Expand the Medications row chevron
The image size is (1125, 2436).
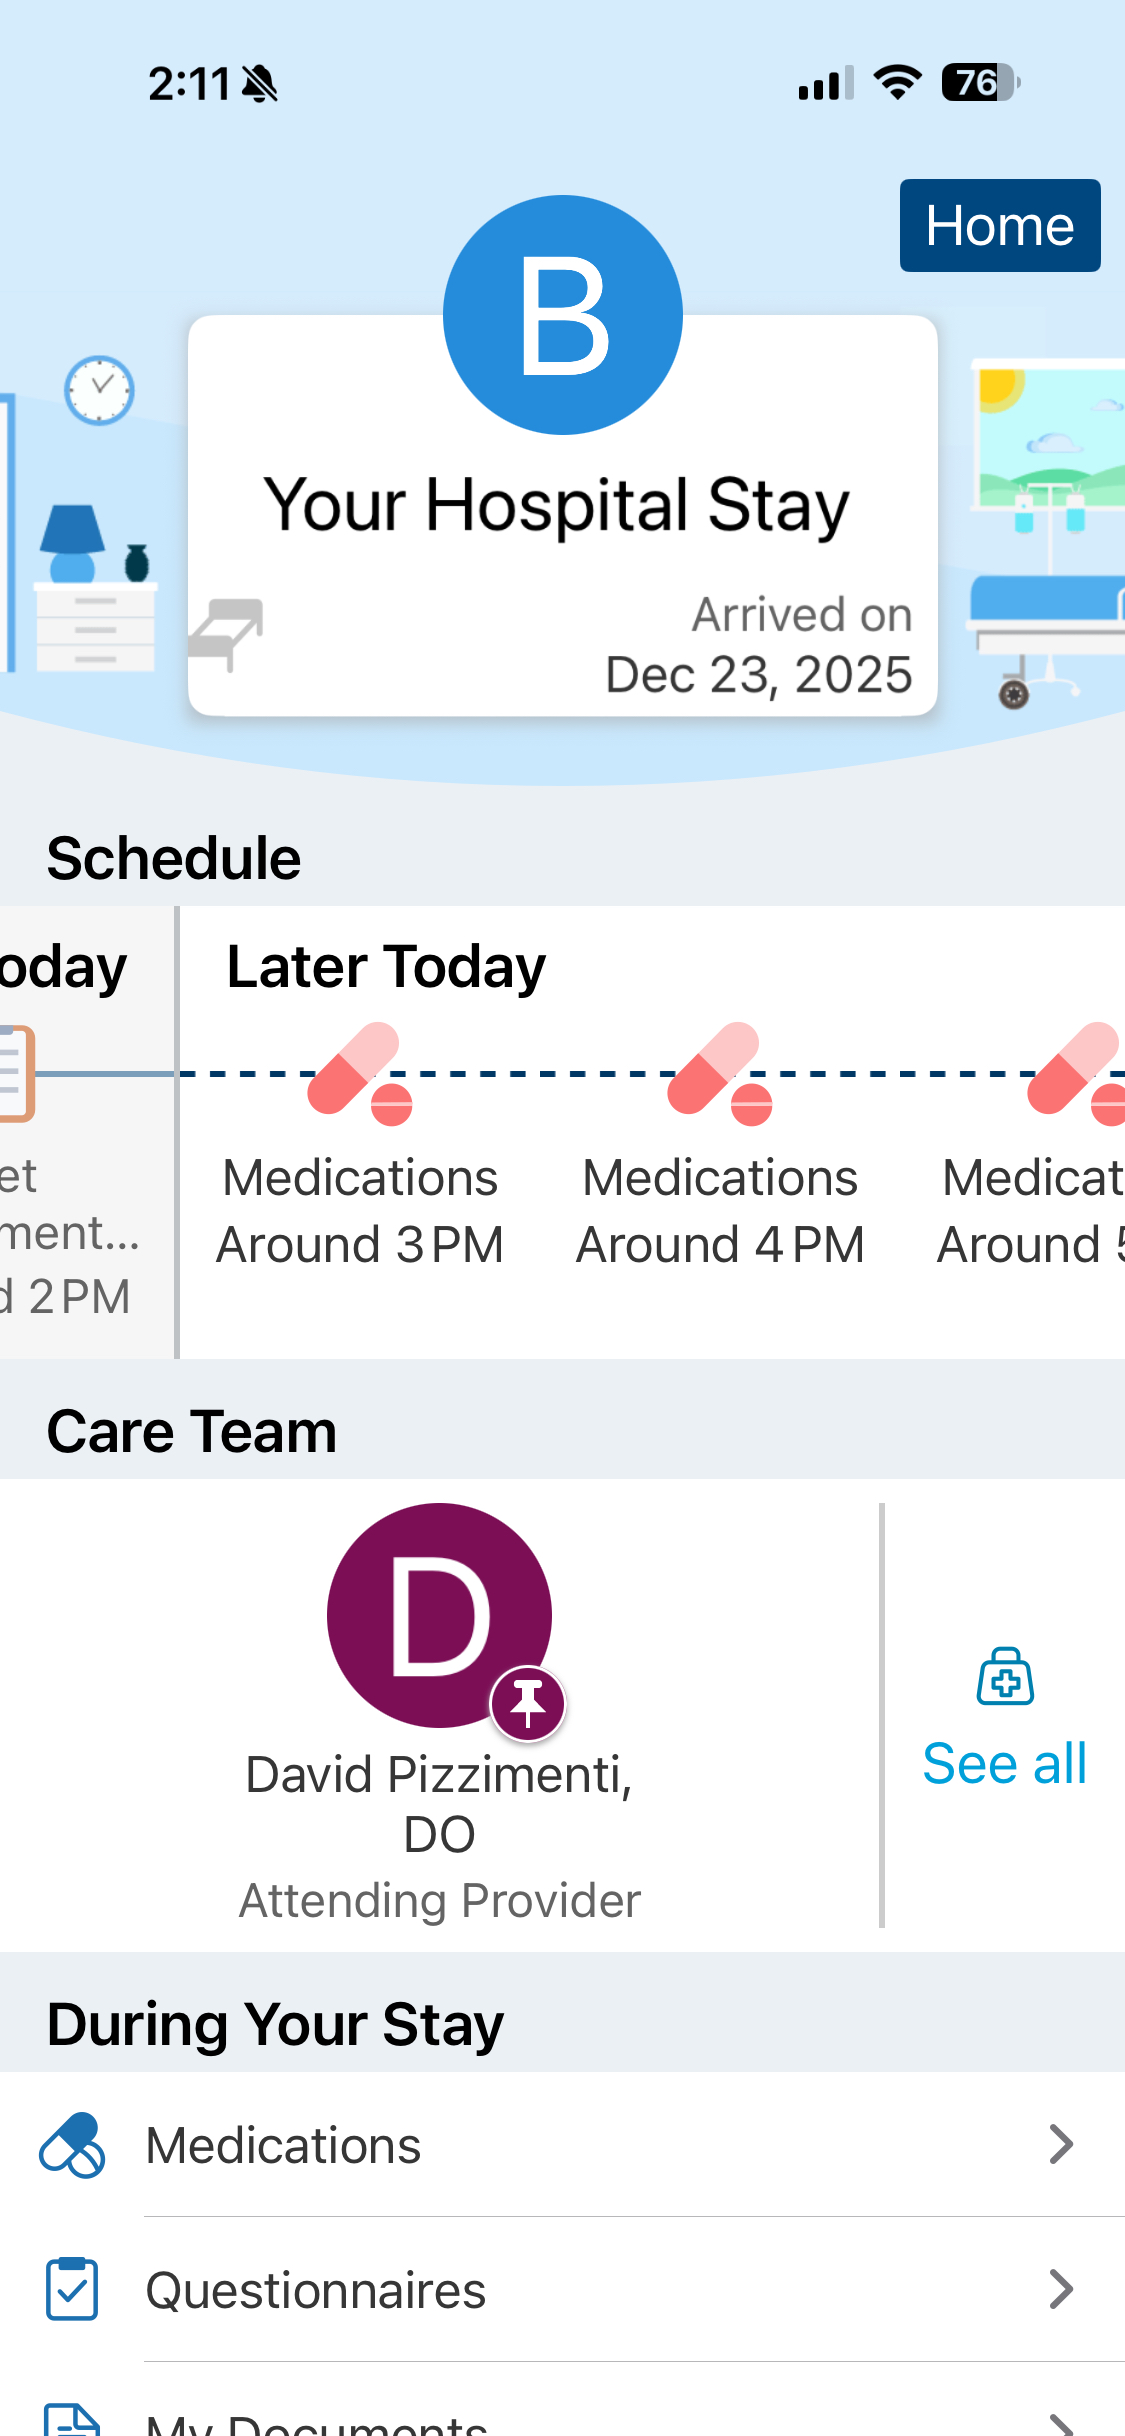coord(1061,2145)
